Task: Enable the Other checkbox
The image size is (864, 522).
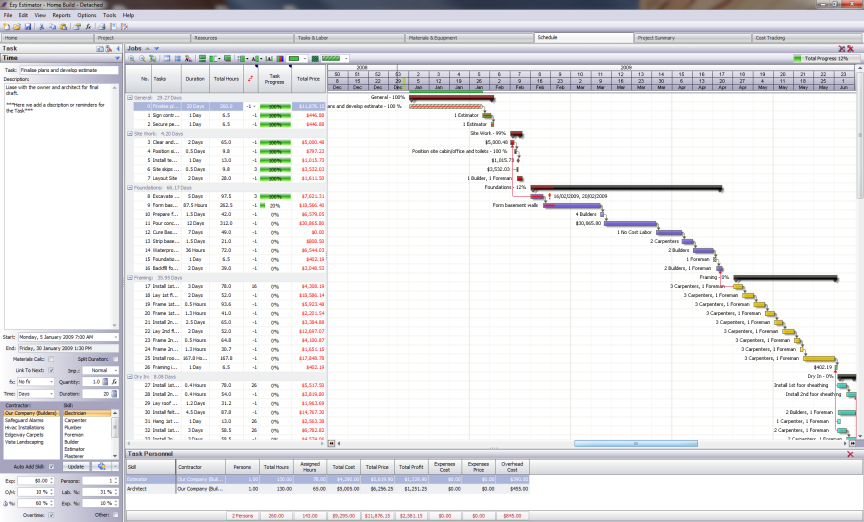Action: pyautogui.click(x=115, y=515)
